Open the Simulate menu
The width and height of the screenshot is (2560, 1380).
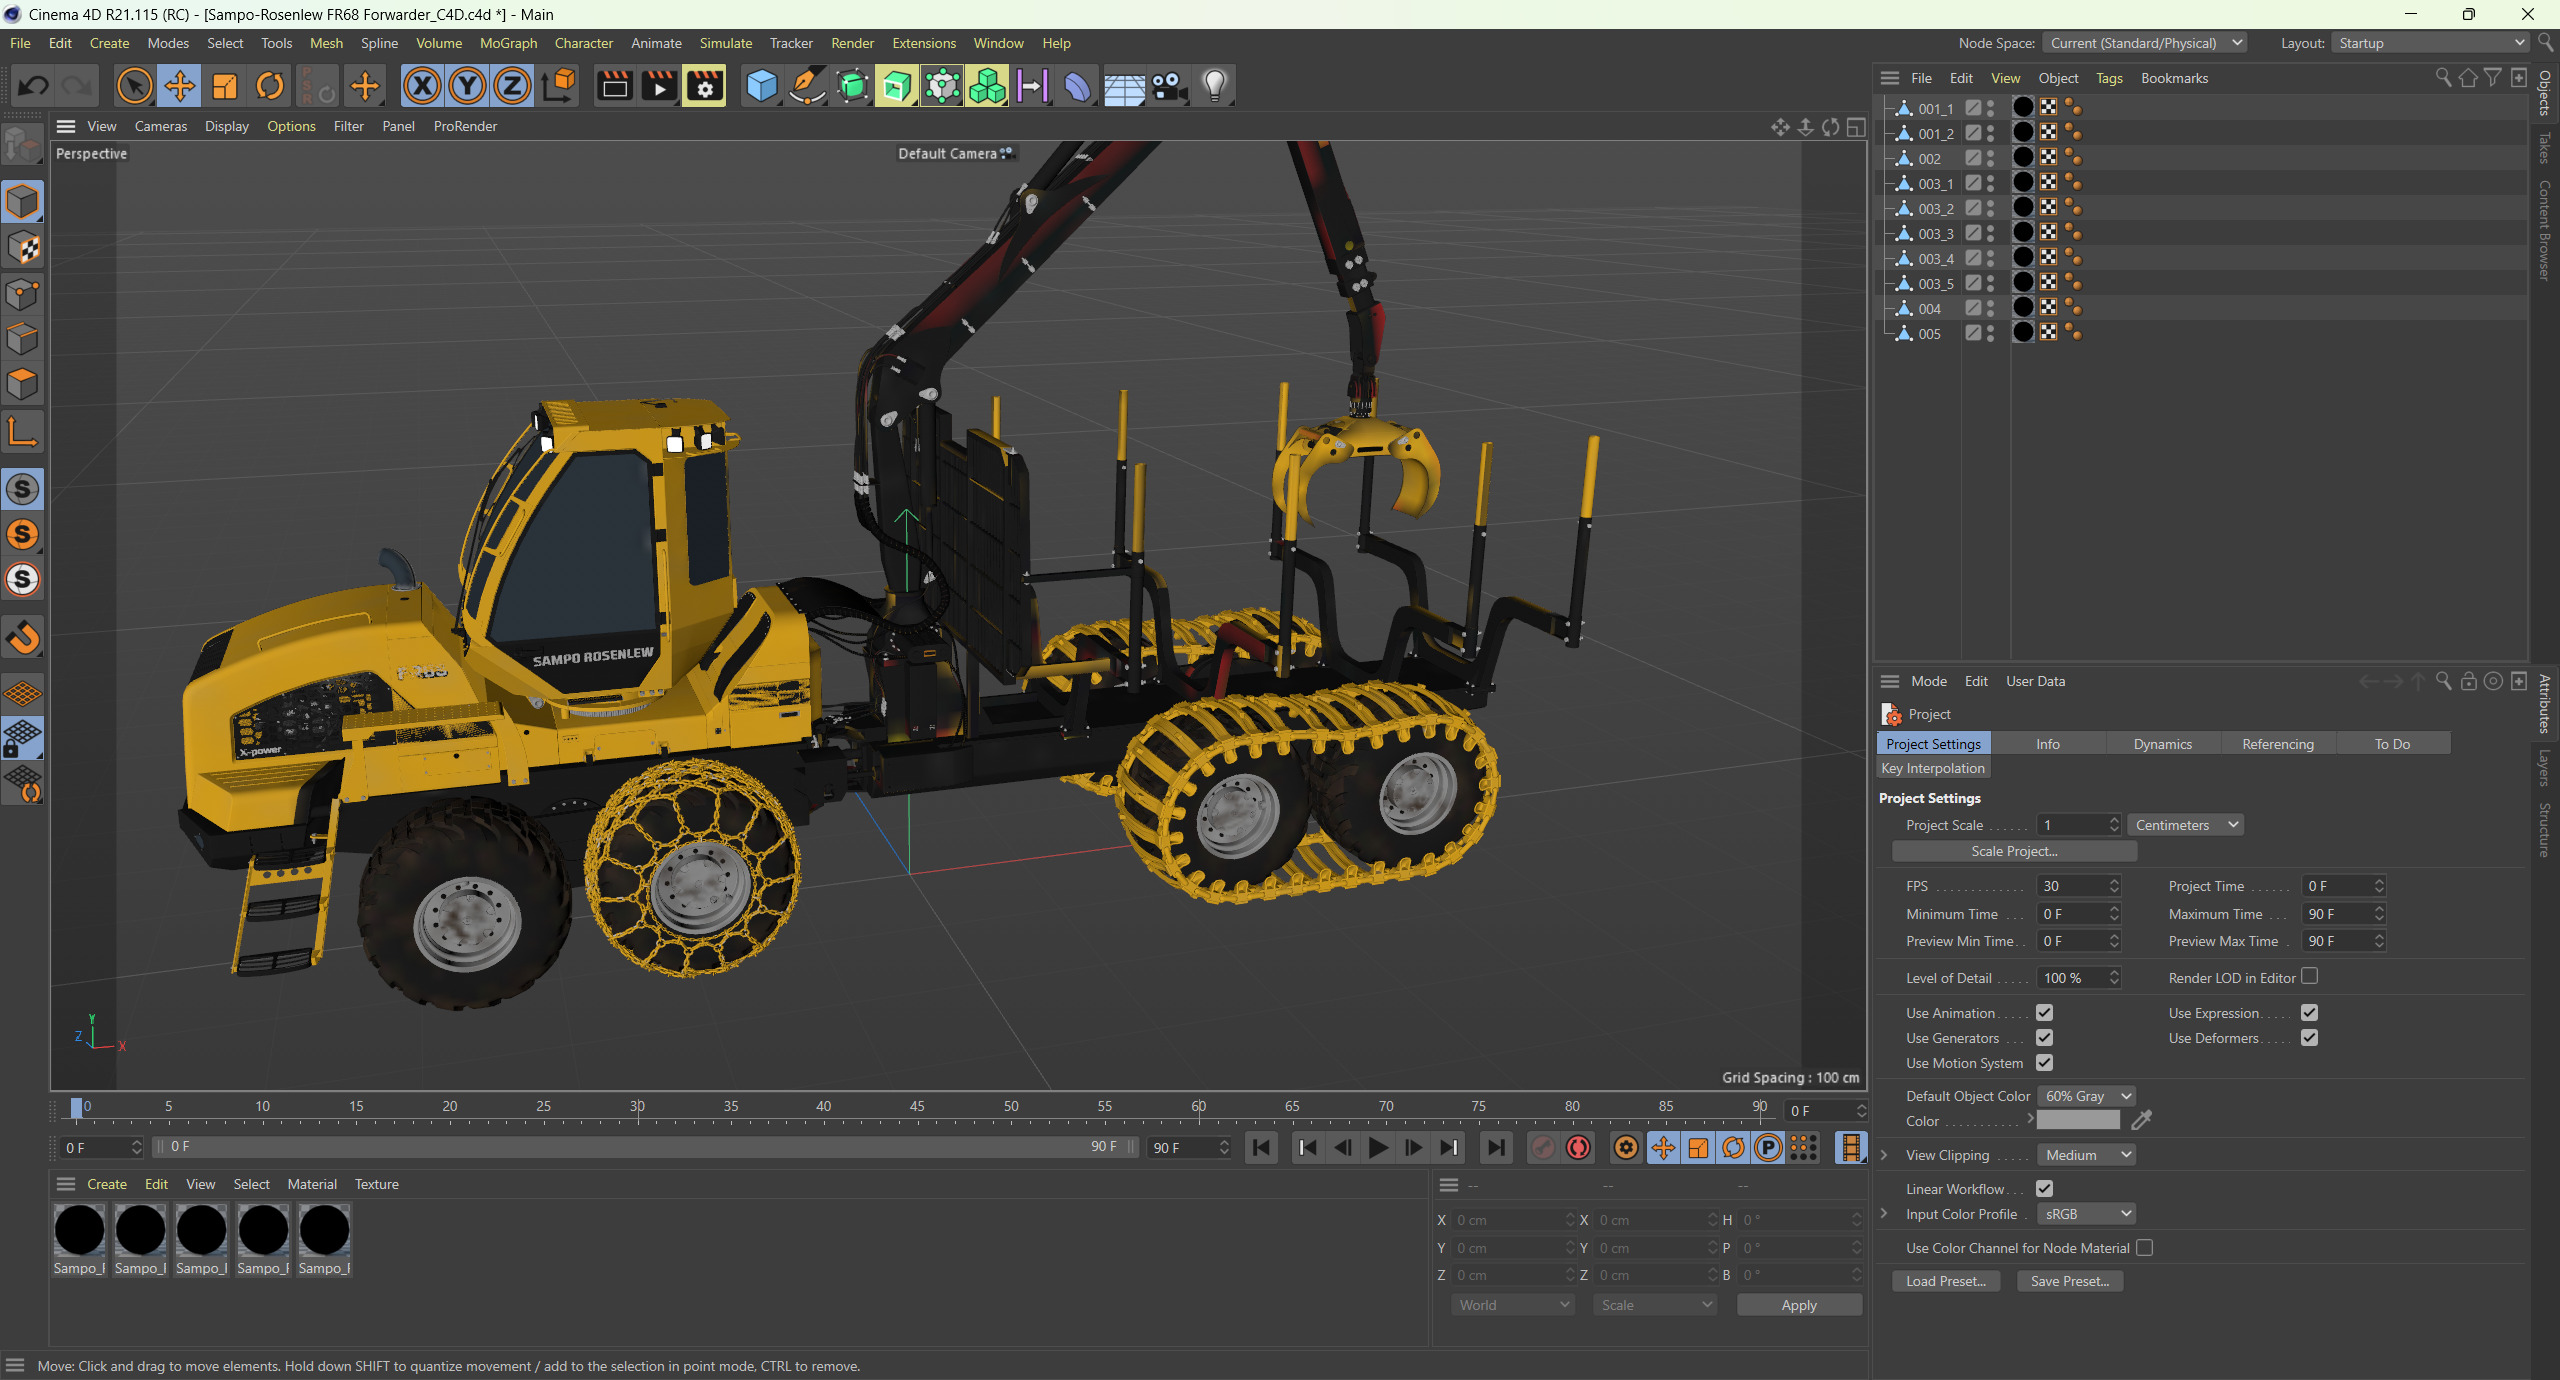725,43
